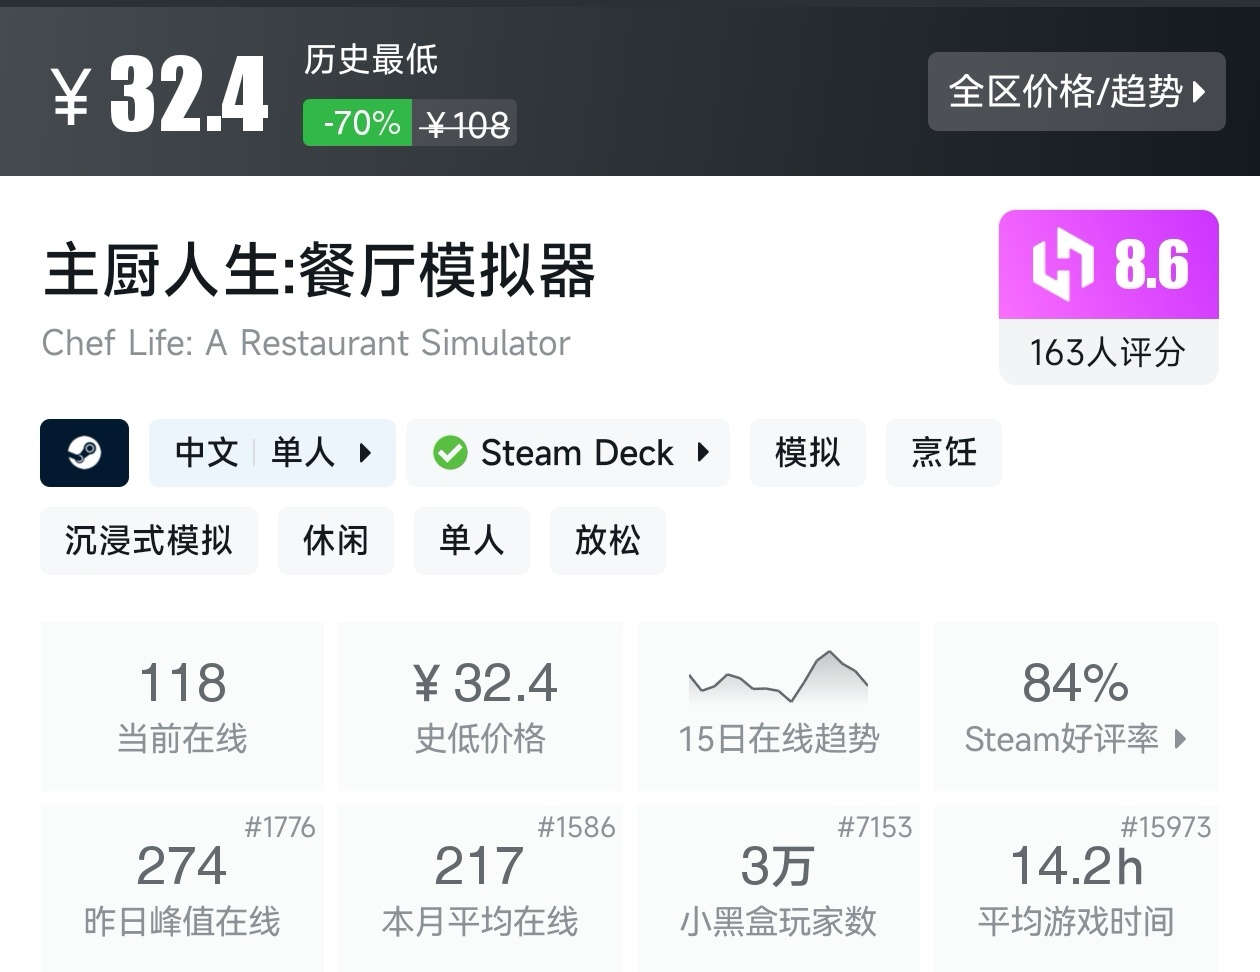Viewport: 1260px width, 972px height.
Task: Click the Xiaoheihe score logo icon
Action: tap(1064, 265)
